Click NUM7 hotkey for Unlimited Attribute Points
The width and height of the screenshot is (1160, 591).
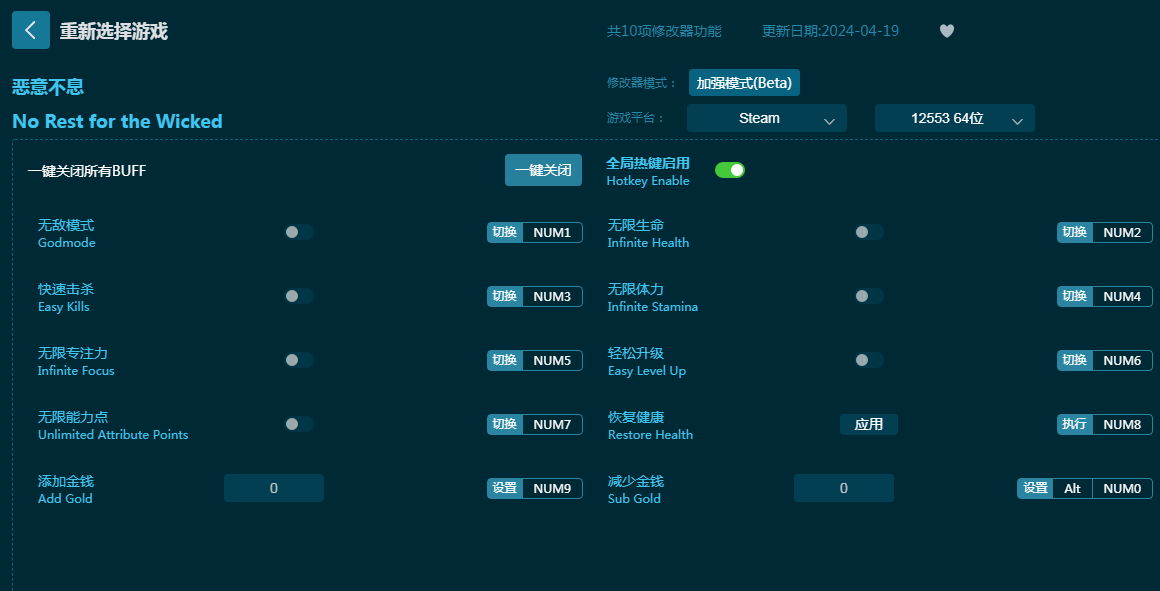click(552, 425)
